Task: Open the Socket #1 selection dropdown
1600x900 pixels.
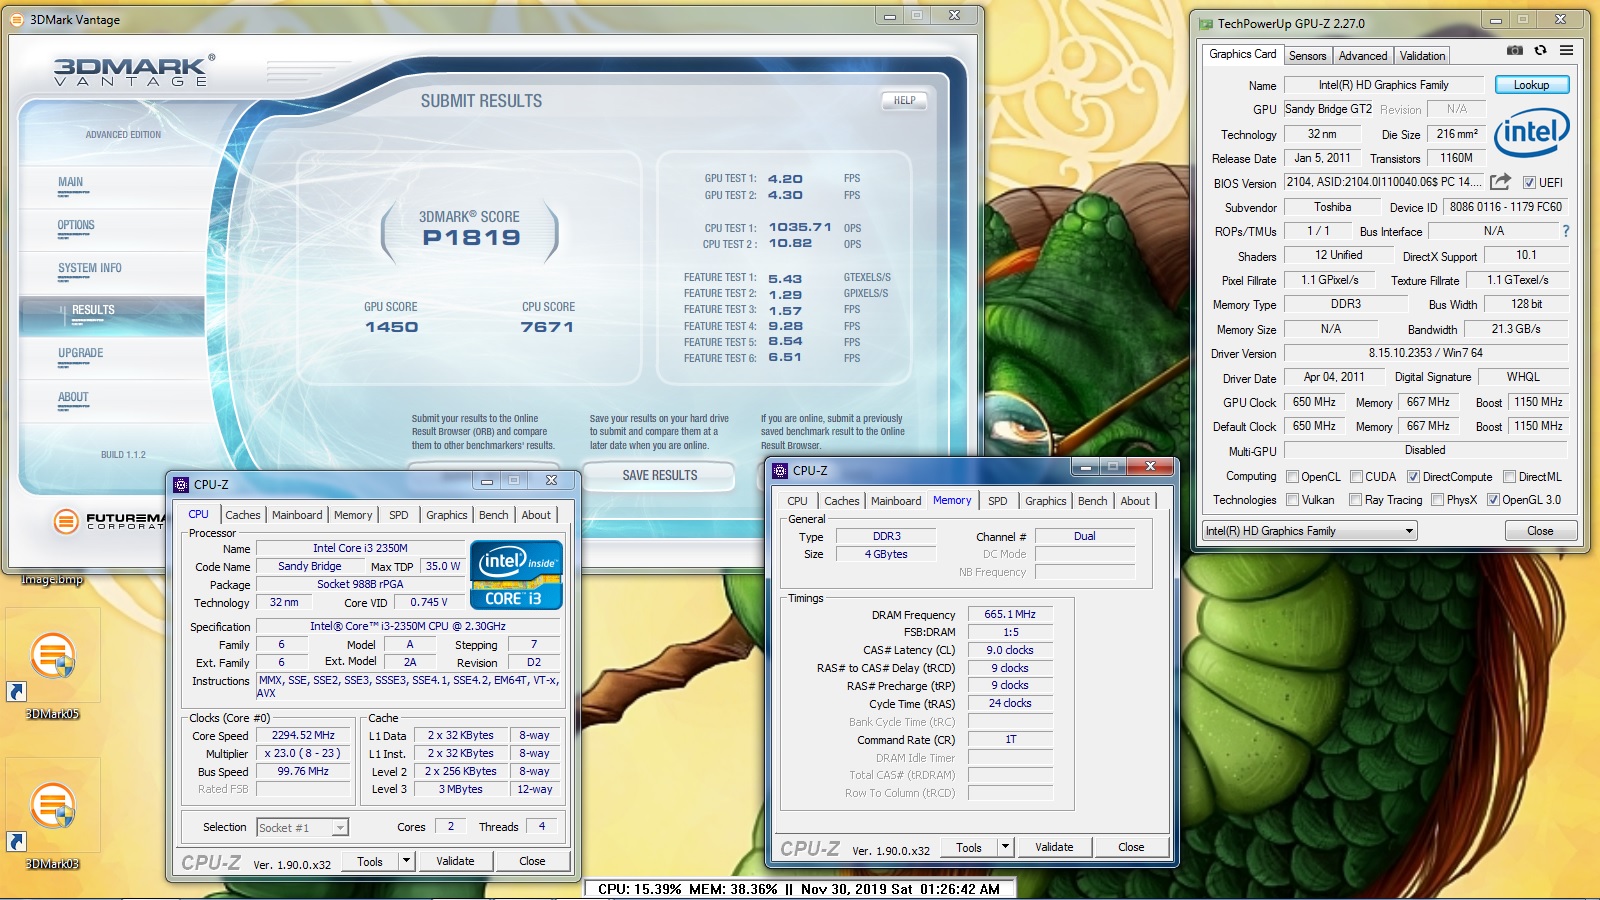Action: click(301, 828)
